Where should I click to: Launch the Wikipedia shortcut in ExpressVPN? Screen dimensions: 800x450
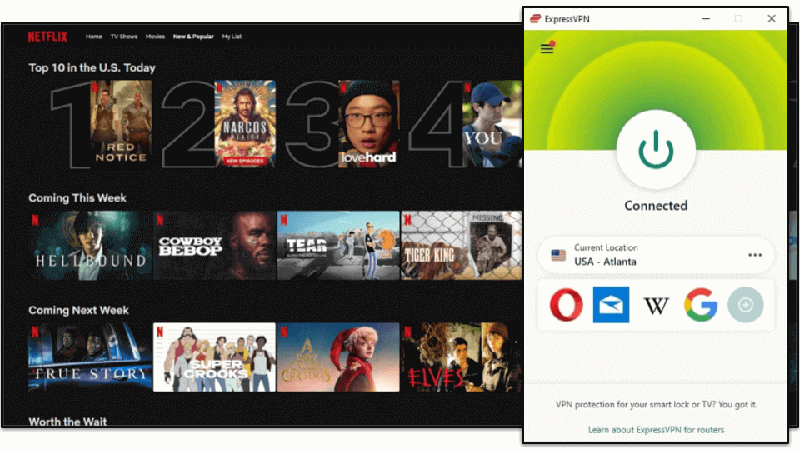(656, 306)
